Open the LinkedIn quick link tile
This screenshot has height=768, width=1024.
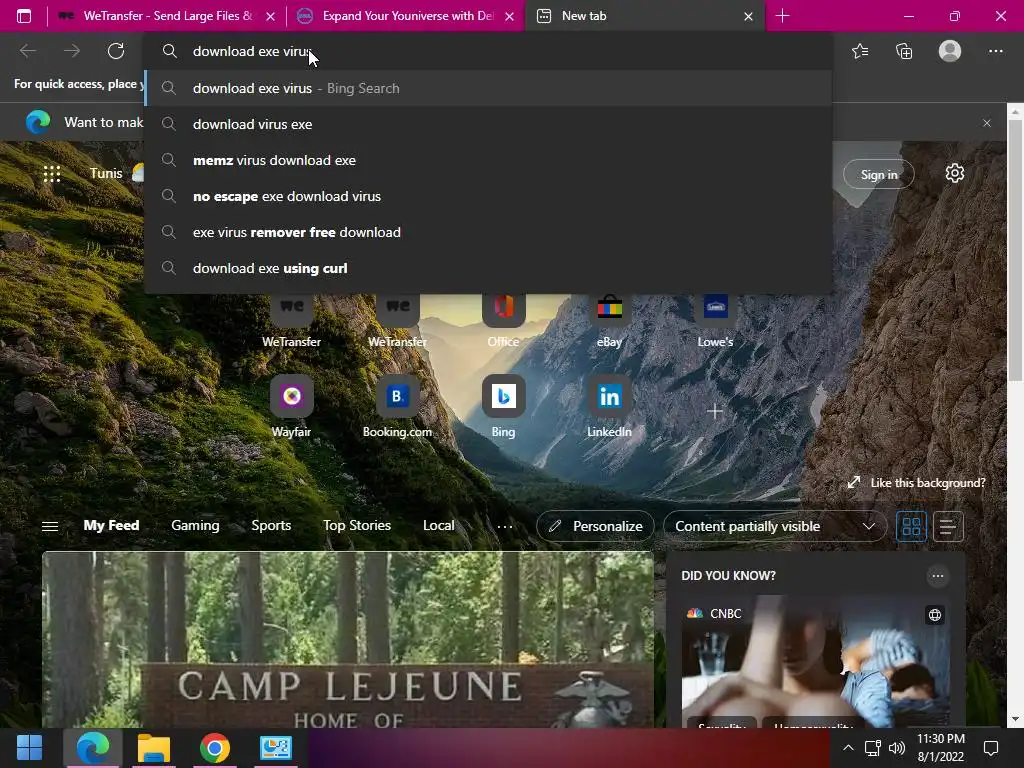[x=609, y=406]
